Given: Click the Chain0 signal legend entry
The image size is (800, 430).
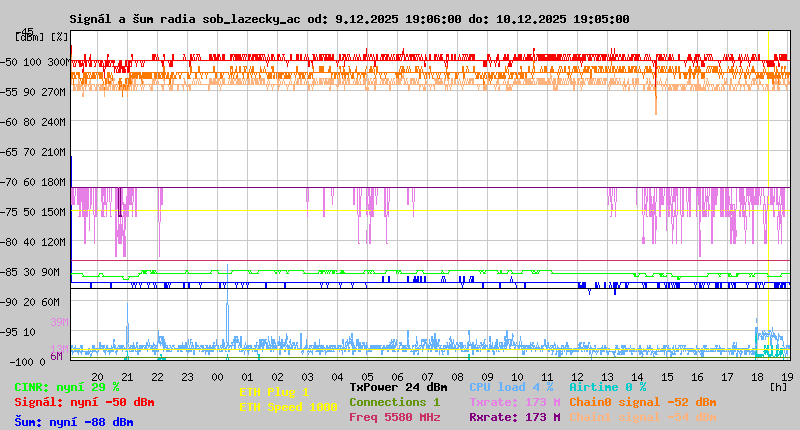Looking at the screenshot, I should click(643, 402).
